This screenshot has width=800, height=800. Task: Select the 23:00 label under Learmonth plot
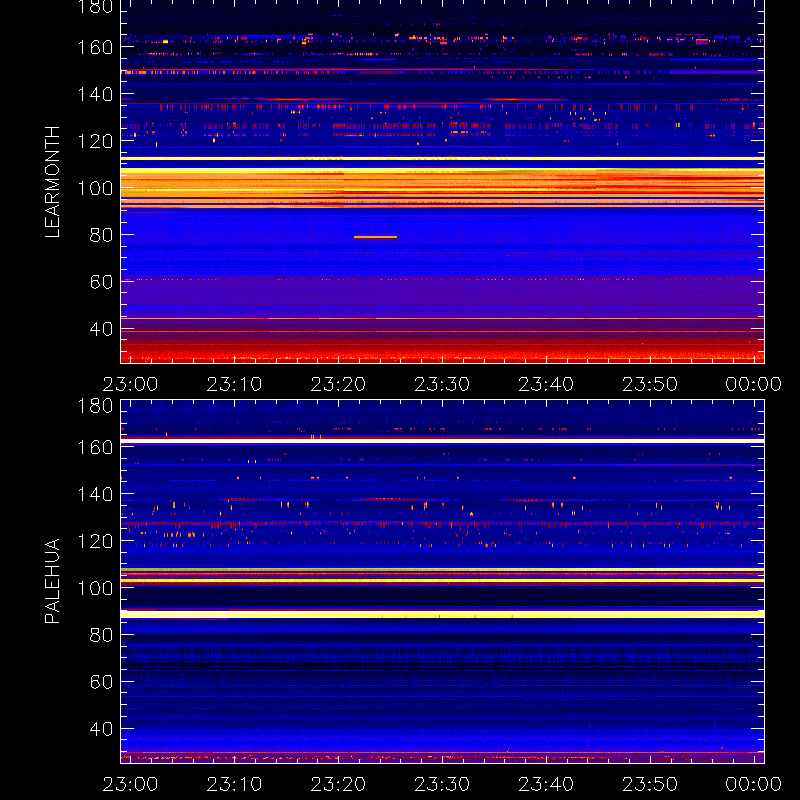point(130,384)
